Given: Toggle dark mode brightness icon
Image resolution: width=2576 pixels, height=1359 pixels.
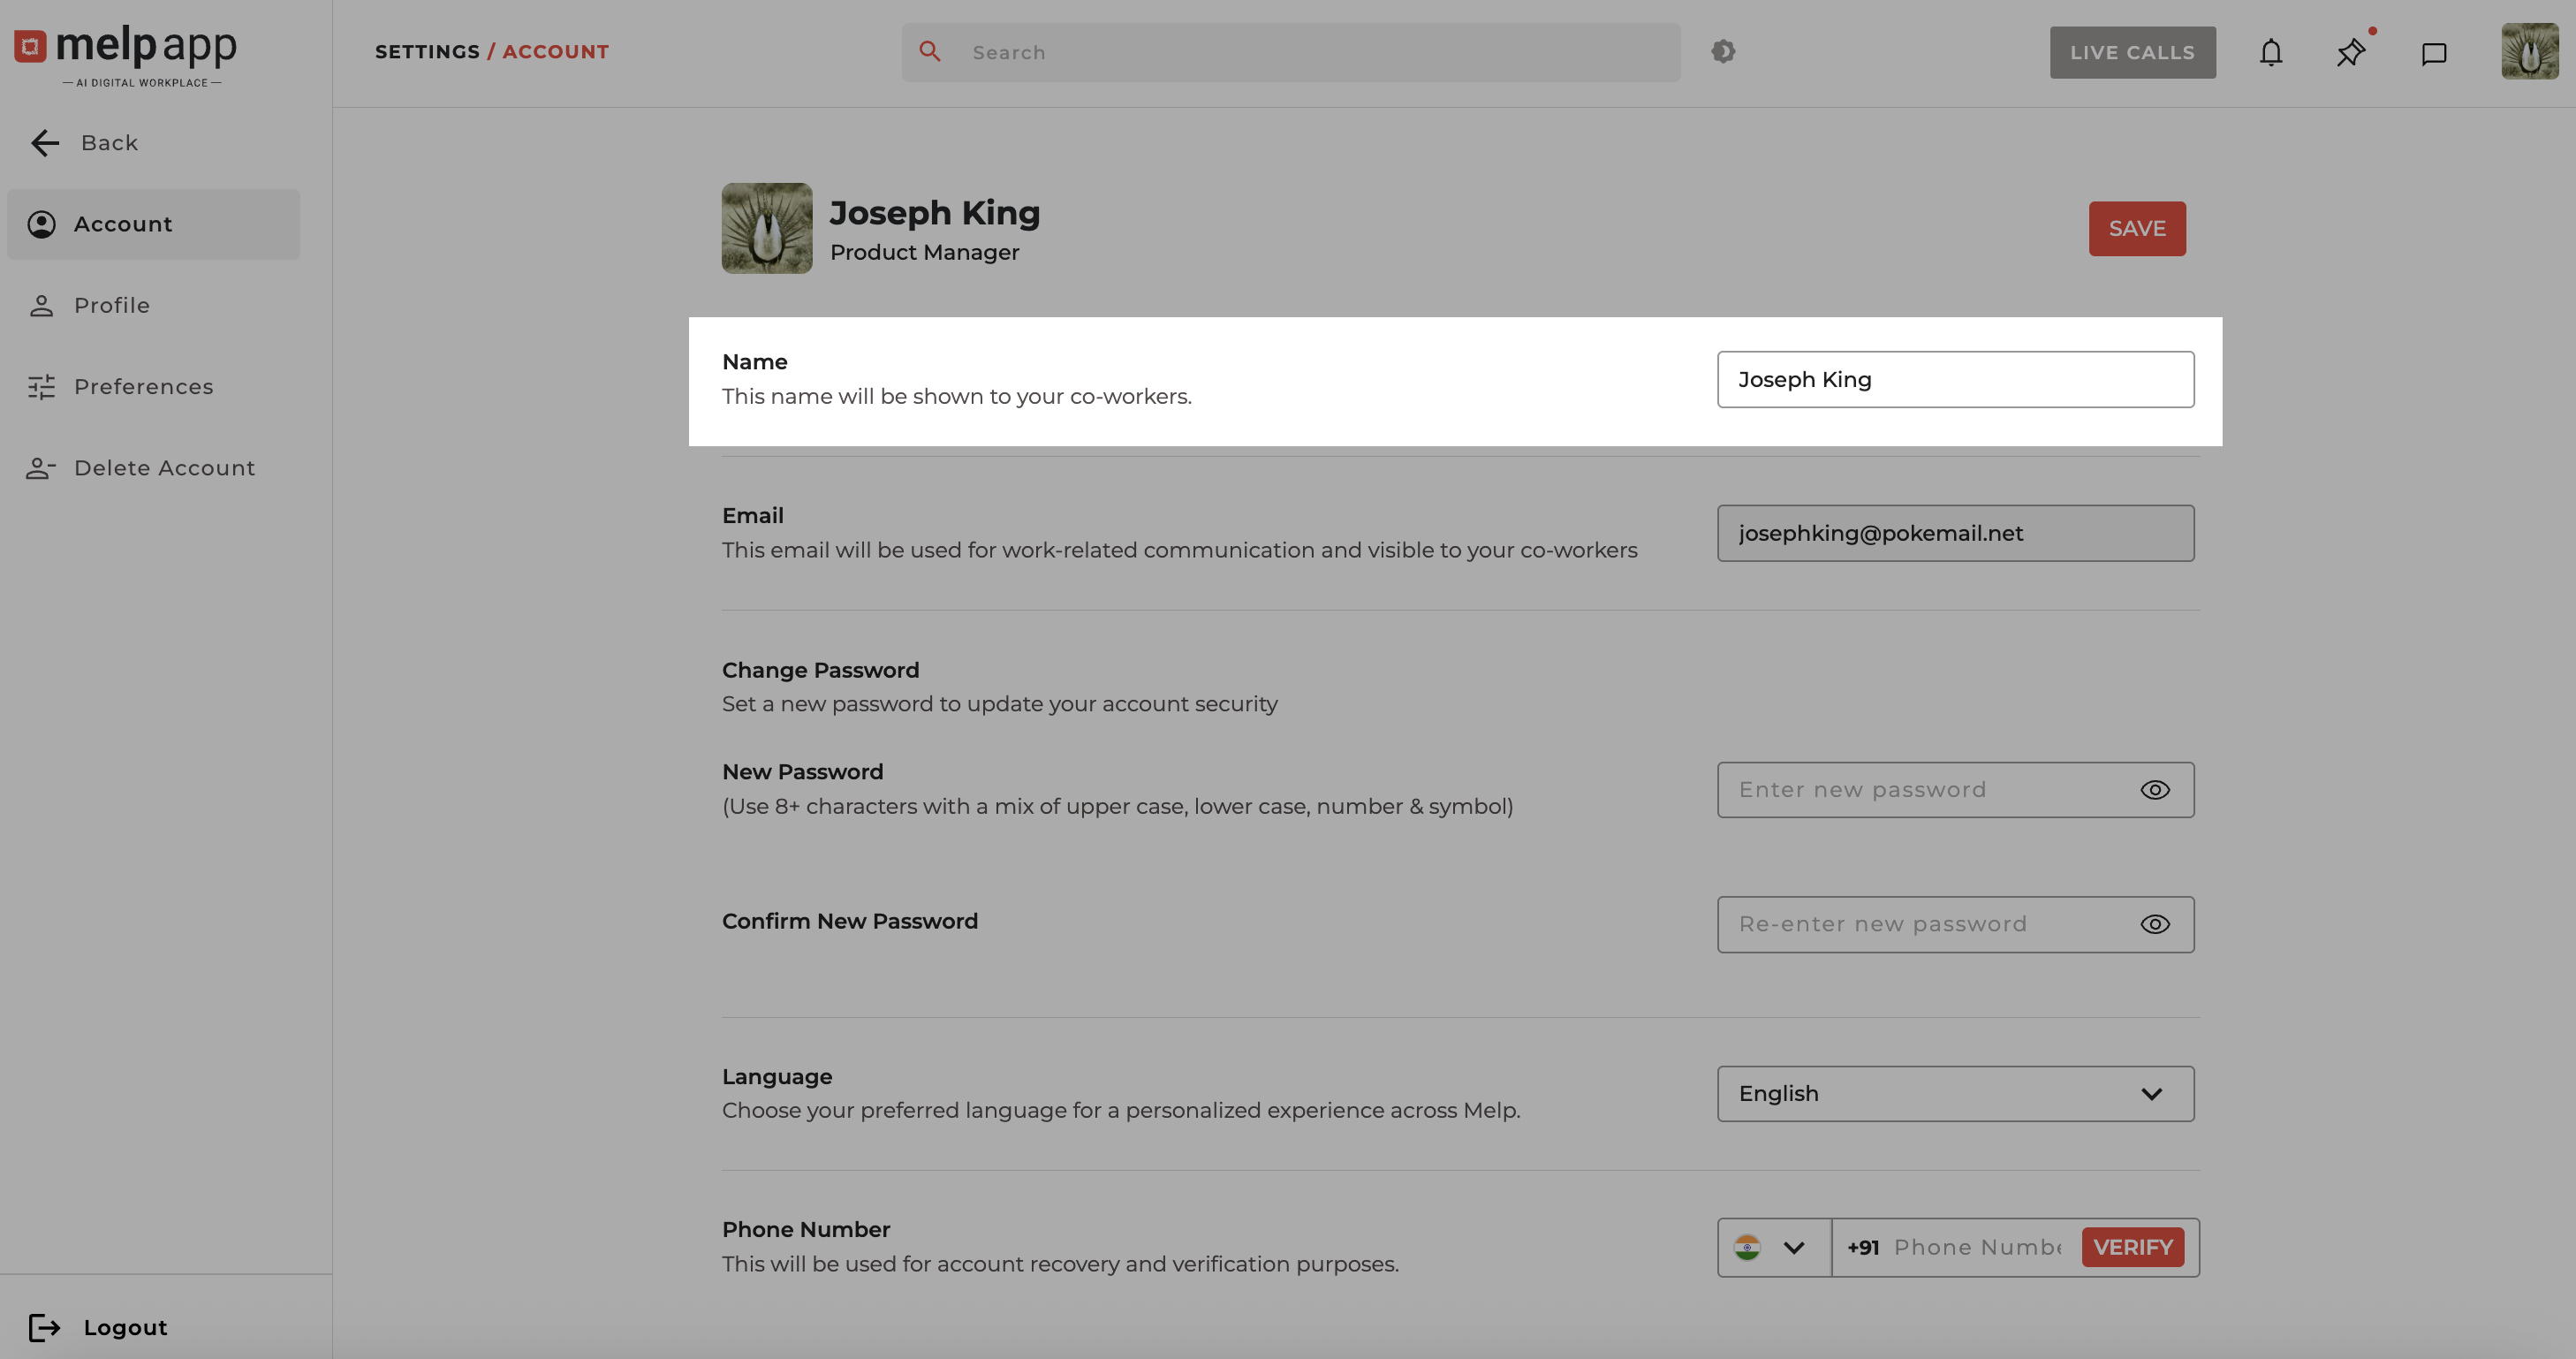Looking at the screenshot, I should pos(1723,51).
